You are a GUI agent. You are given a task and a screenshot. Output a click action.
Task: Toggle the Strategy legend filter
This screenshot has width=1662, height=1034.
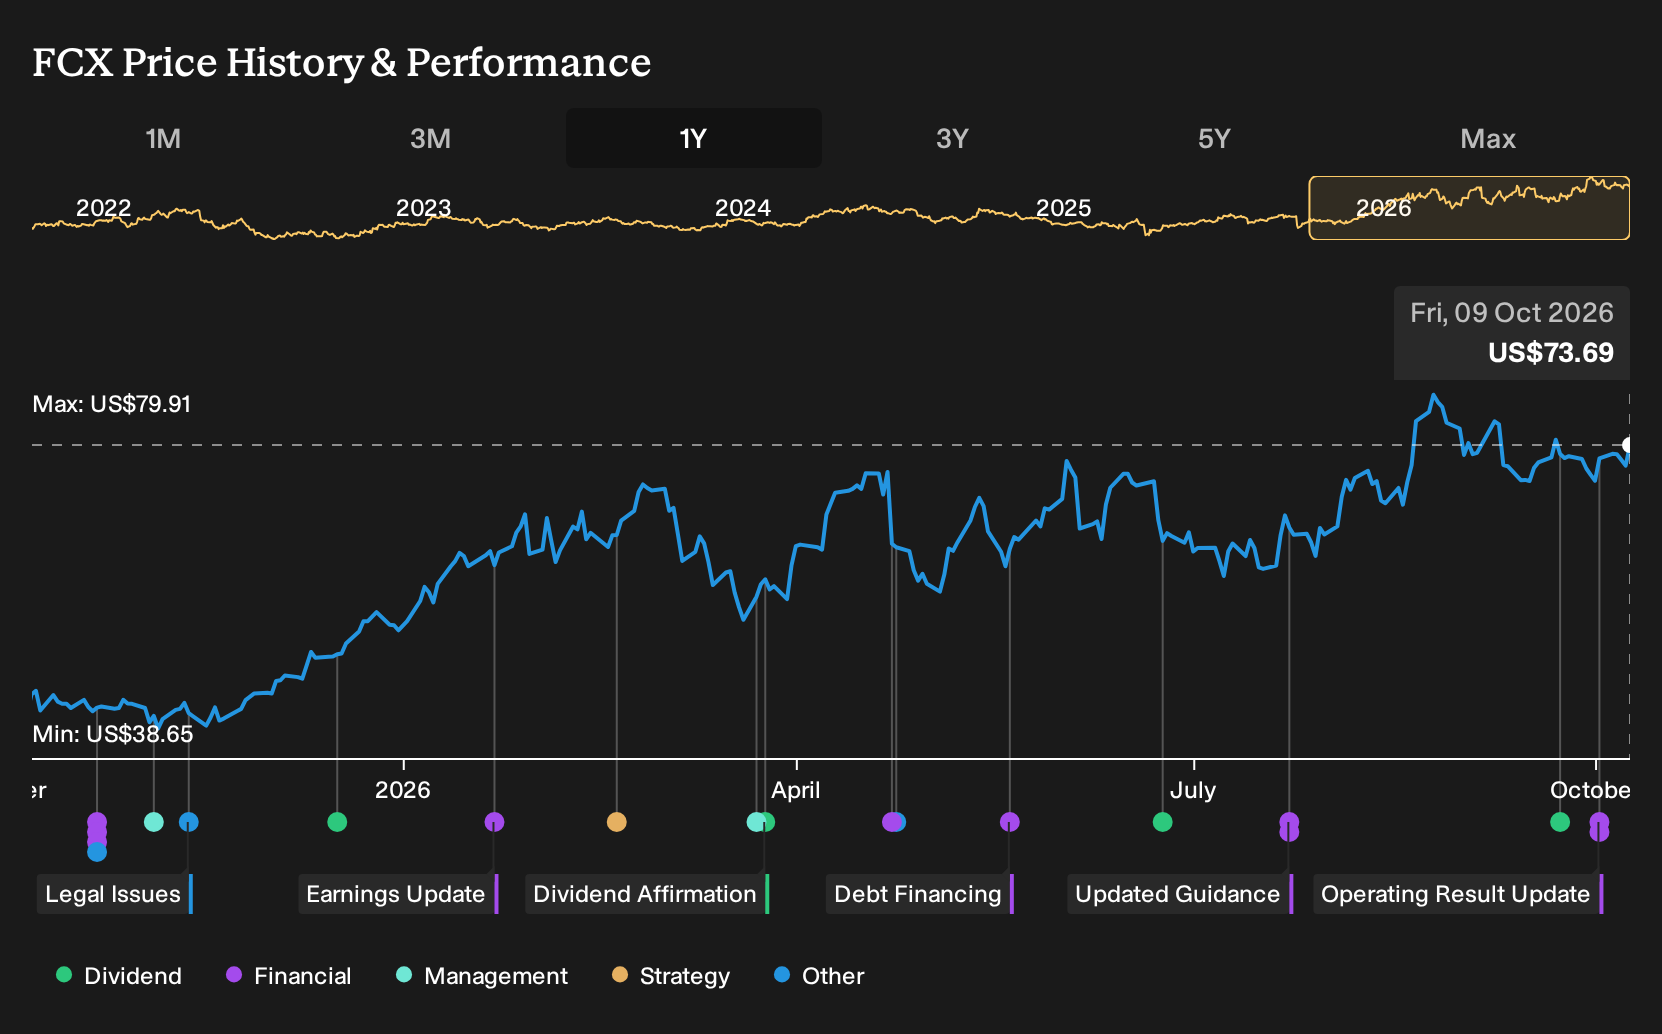[671, 976]
